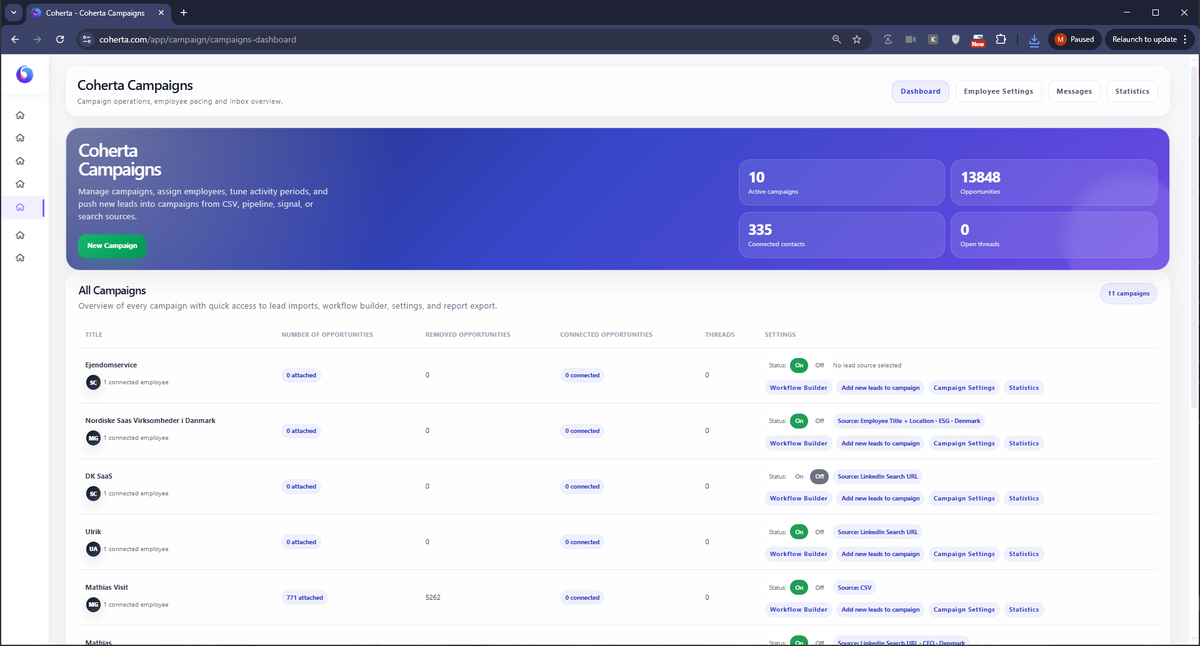Click the K extension icon in toolbar
Image resolution: width=1200 pixels, height=646 pixels.
coord(933,39)
